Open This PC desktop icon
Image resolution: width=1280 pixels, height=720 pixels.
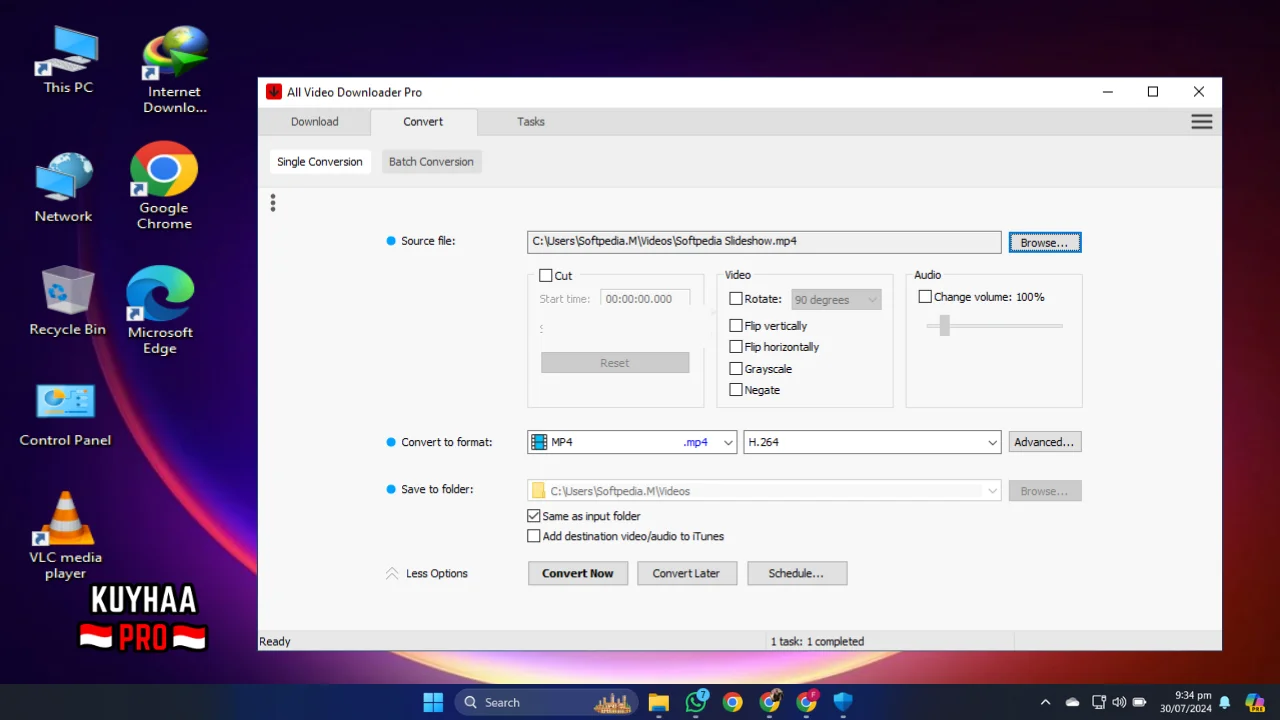tap(67, 59)
